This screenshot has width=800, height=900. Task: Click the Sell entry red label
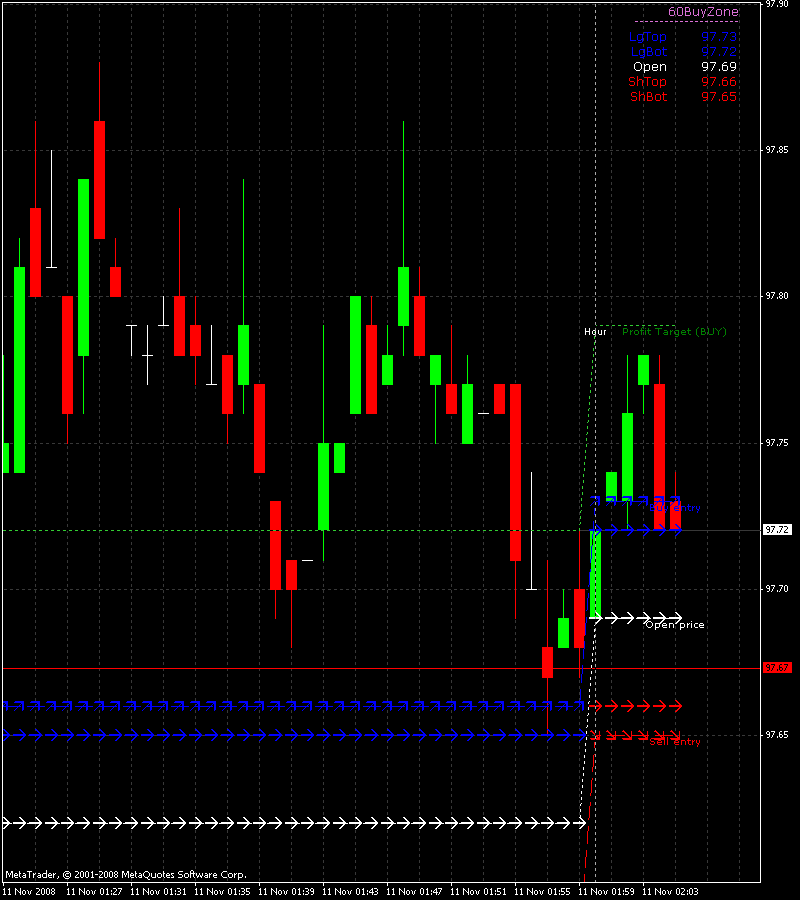[x=675, y=742]
